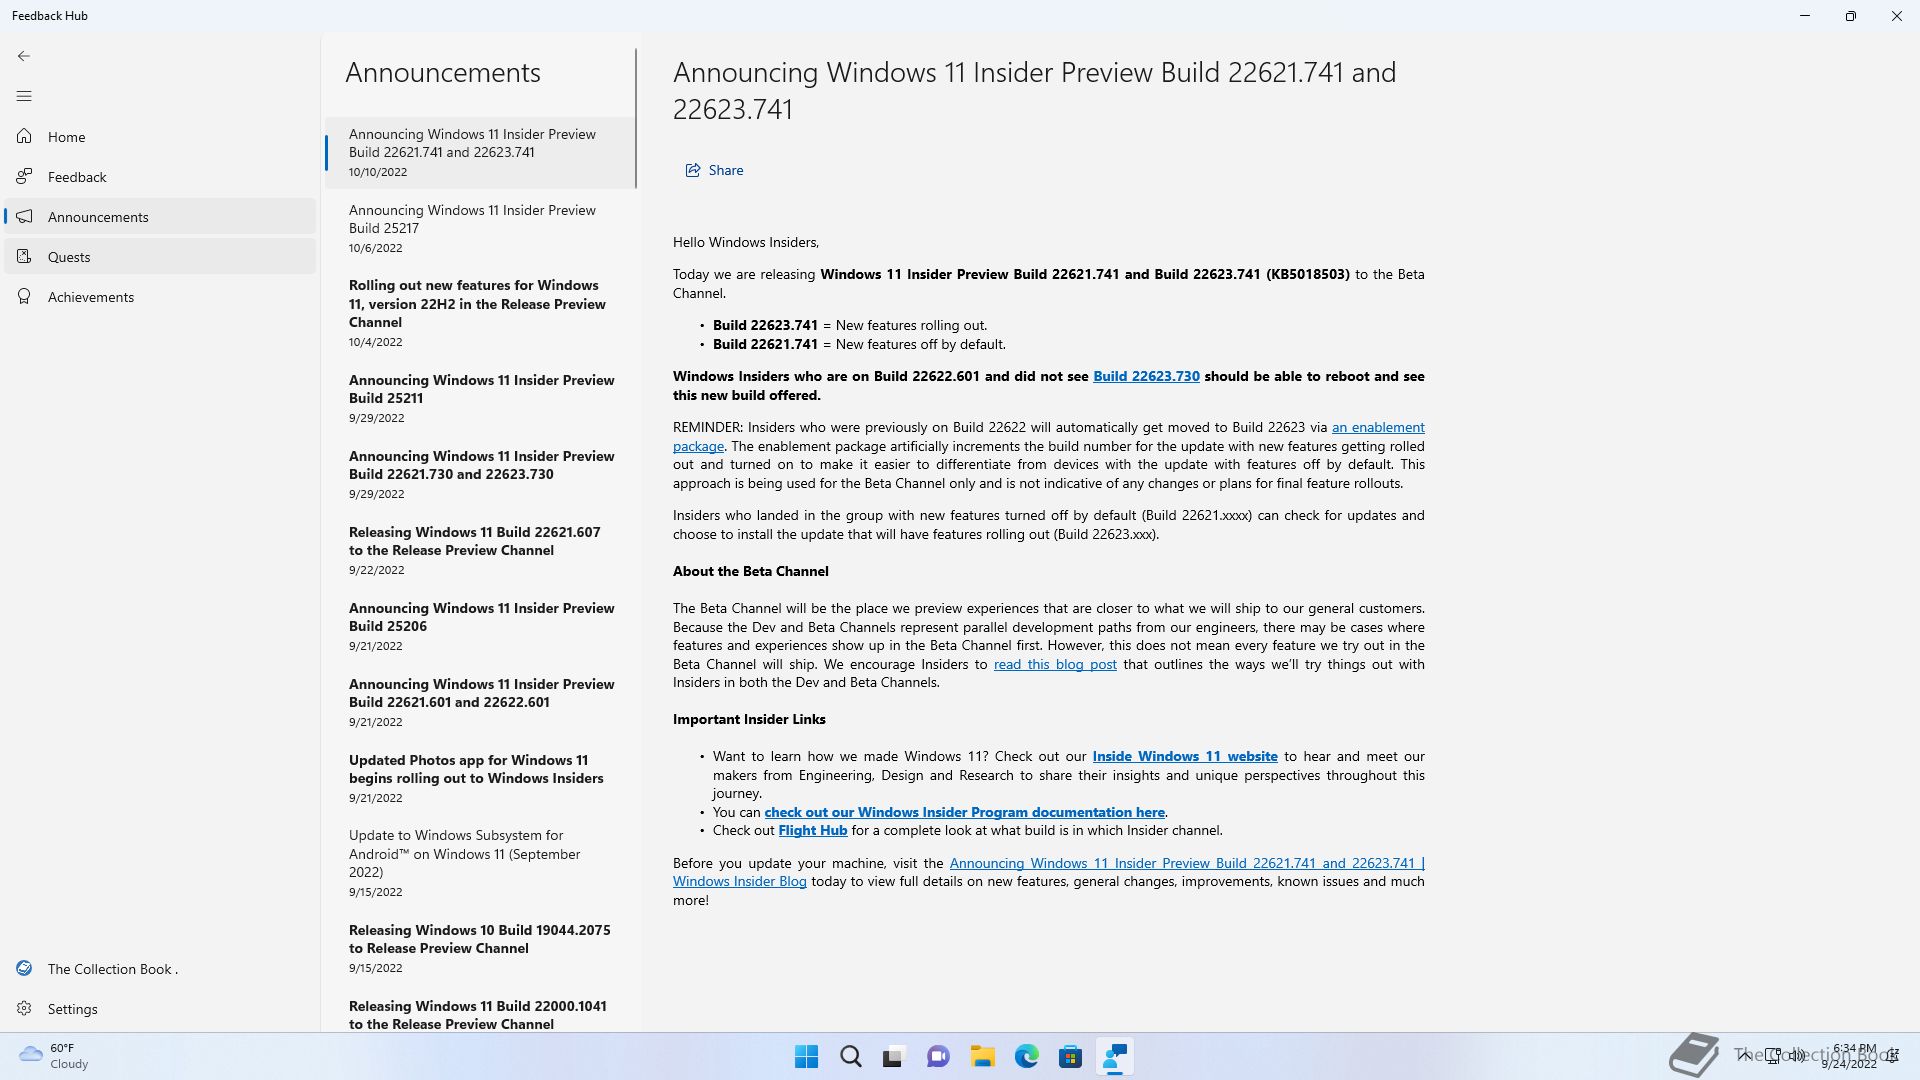
Task: Open the Build 22623.730 link
Action: coord(1146,376)
